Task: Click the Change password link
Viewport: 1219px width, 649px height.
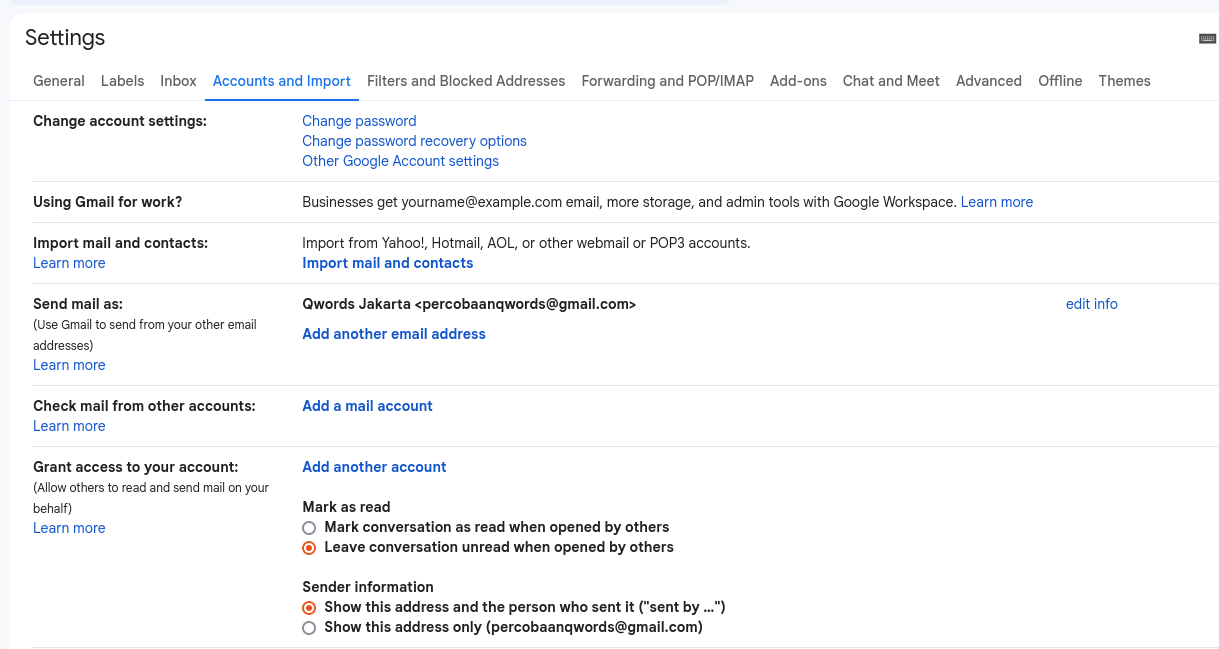Action: click(359, 121)
